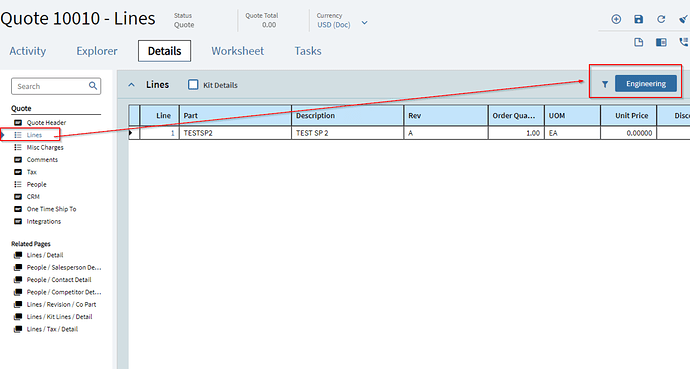The height and width of the screenshot is (369, 690).
Task: Click the UOM column header
Action: click(573, 116)
